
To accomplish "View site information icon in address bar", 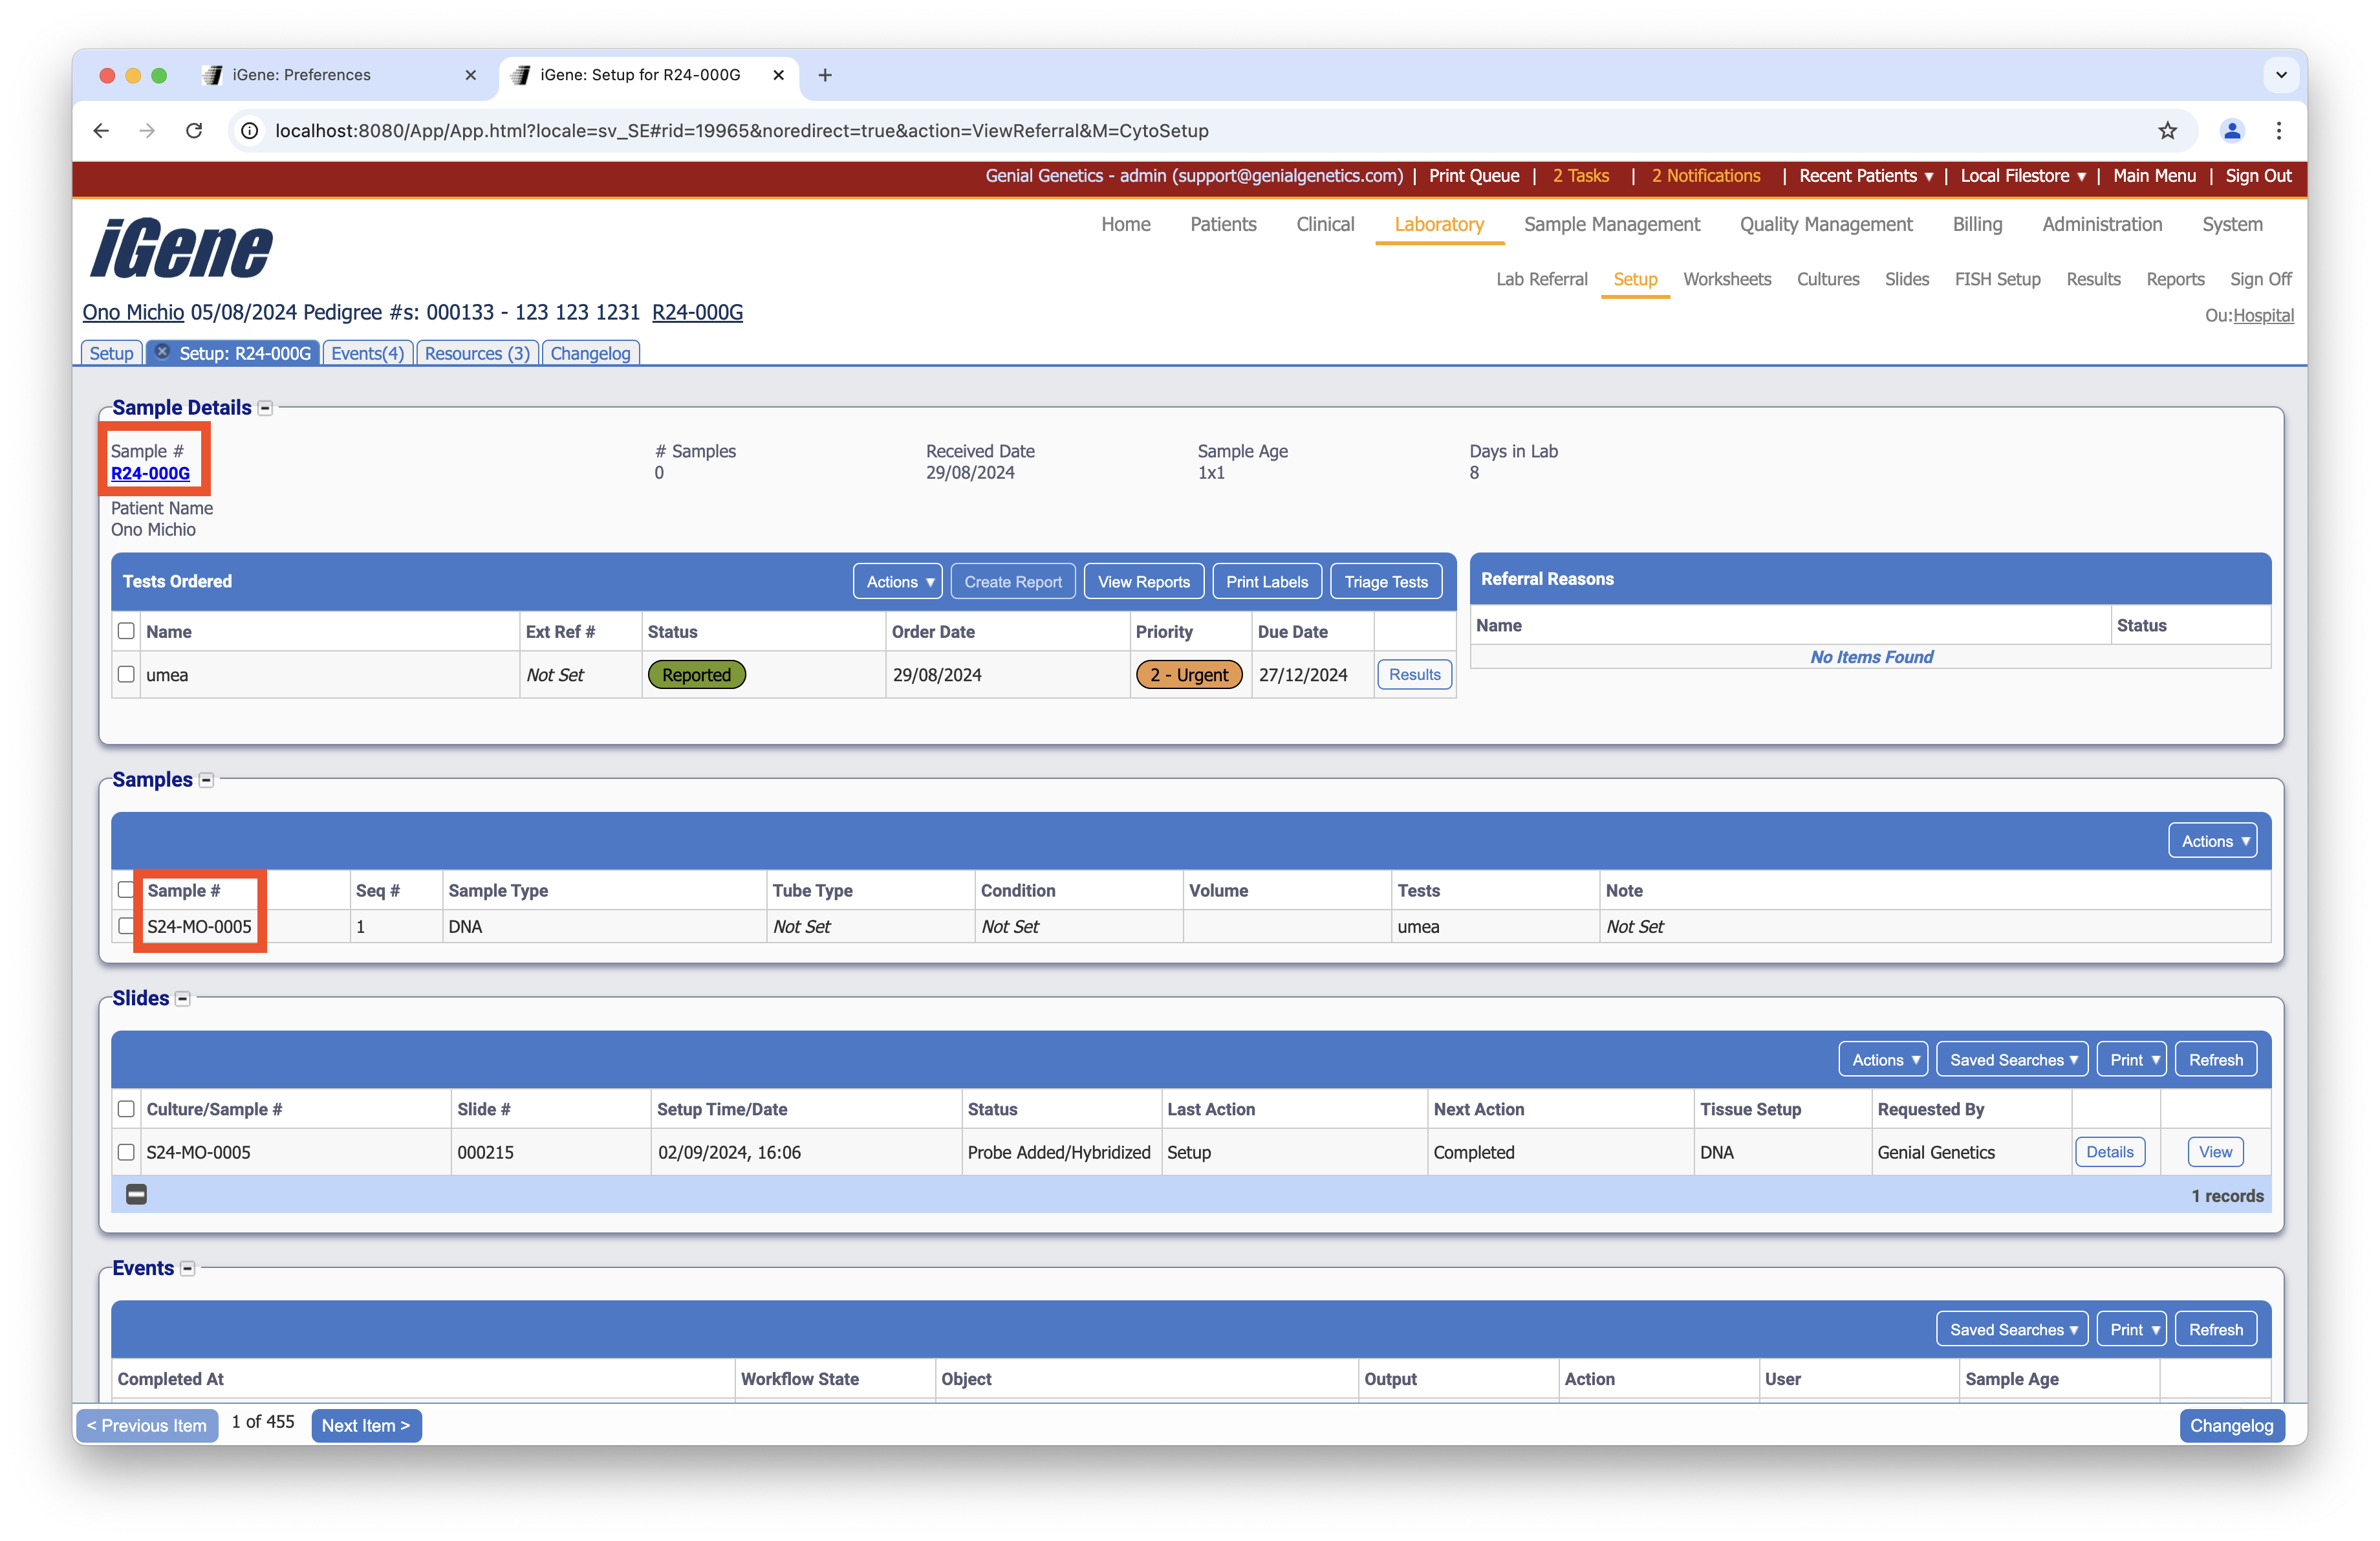I will point(250,131).
